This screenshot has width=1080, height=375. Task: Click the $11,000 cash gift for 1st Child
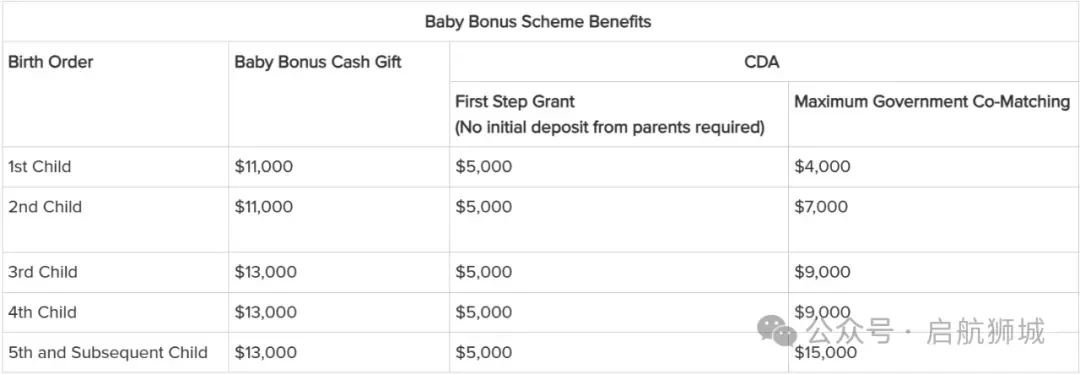click(x=264, y=167)
